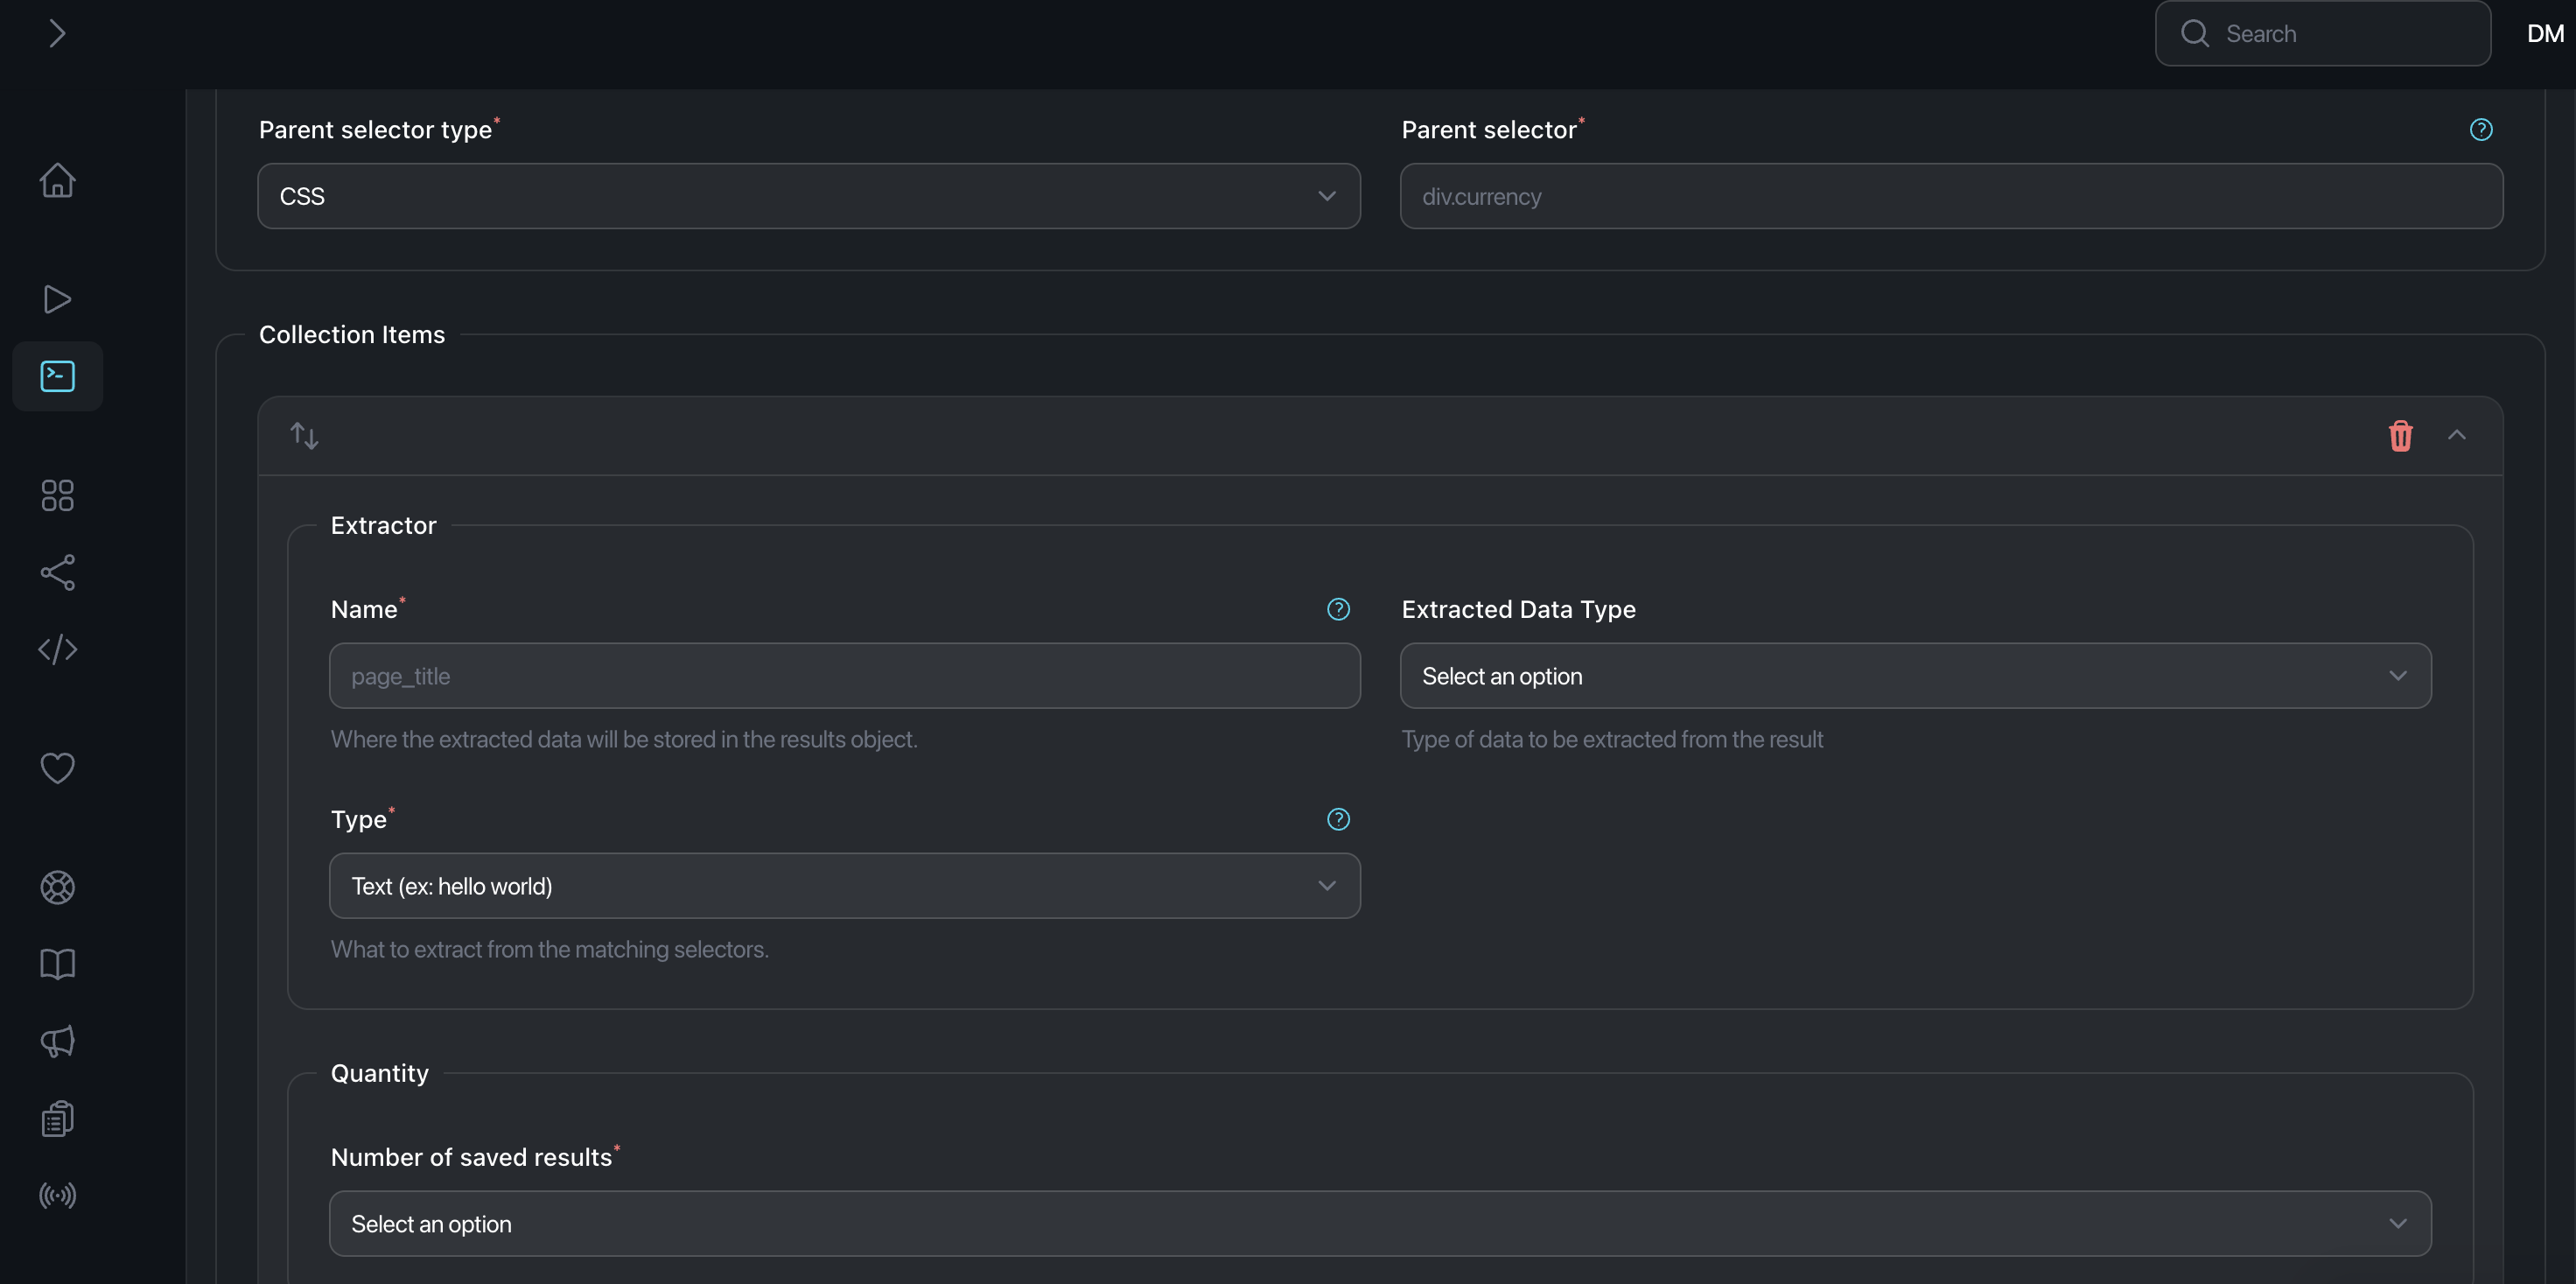2576x1284 pixels.
Task: Click the megaphone announcements sidebar icon
Action: point(57,1041)
